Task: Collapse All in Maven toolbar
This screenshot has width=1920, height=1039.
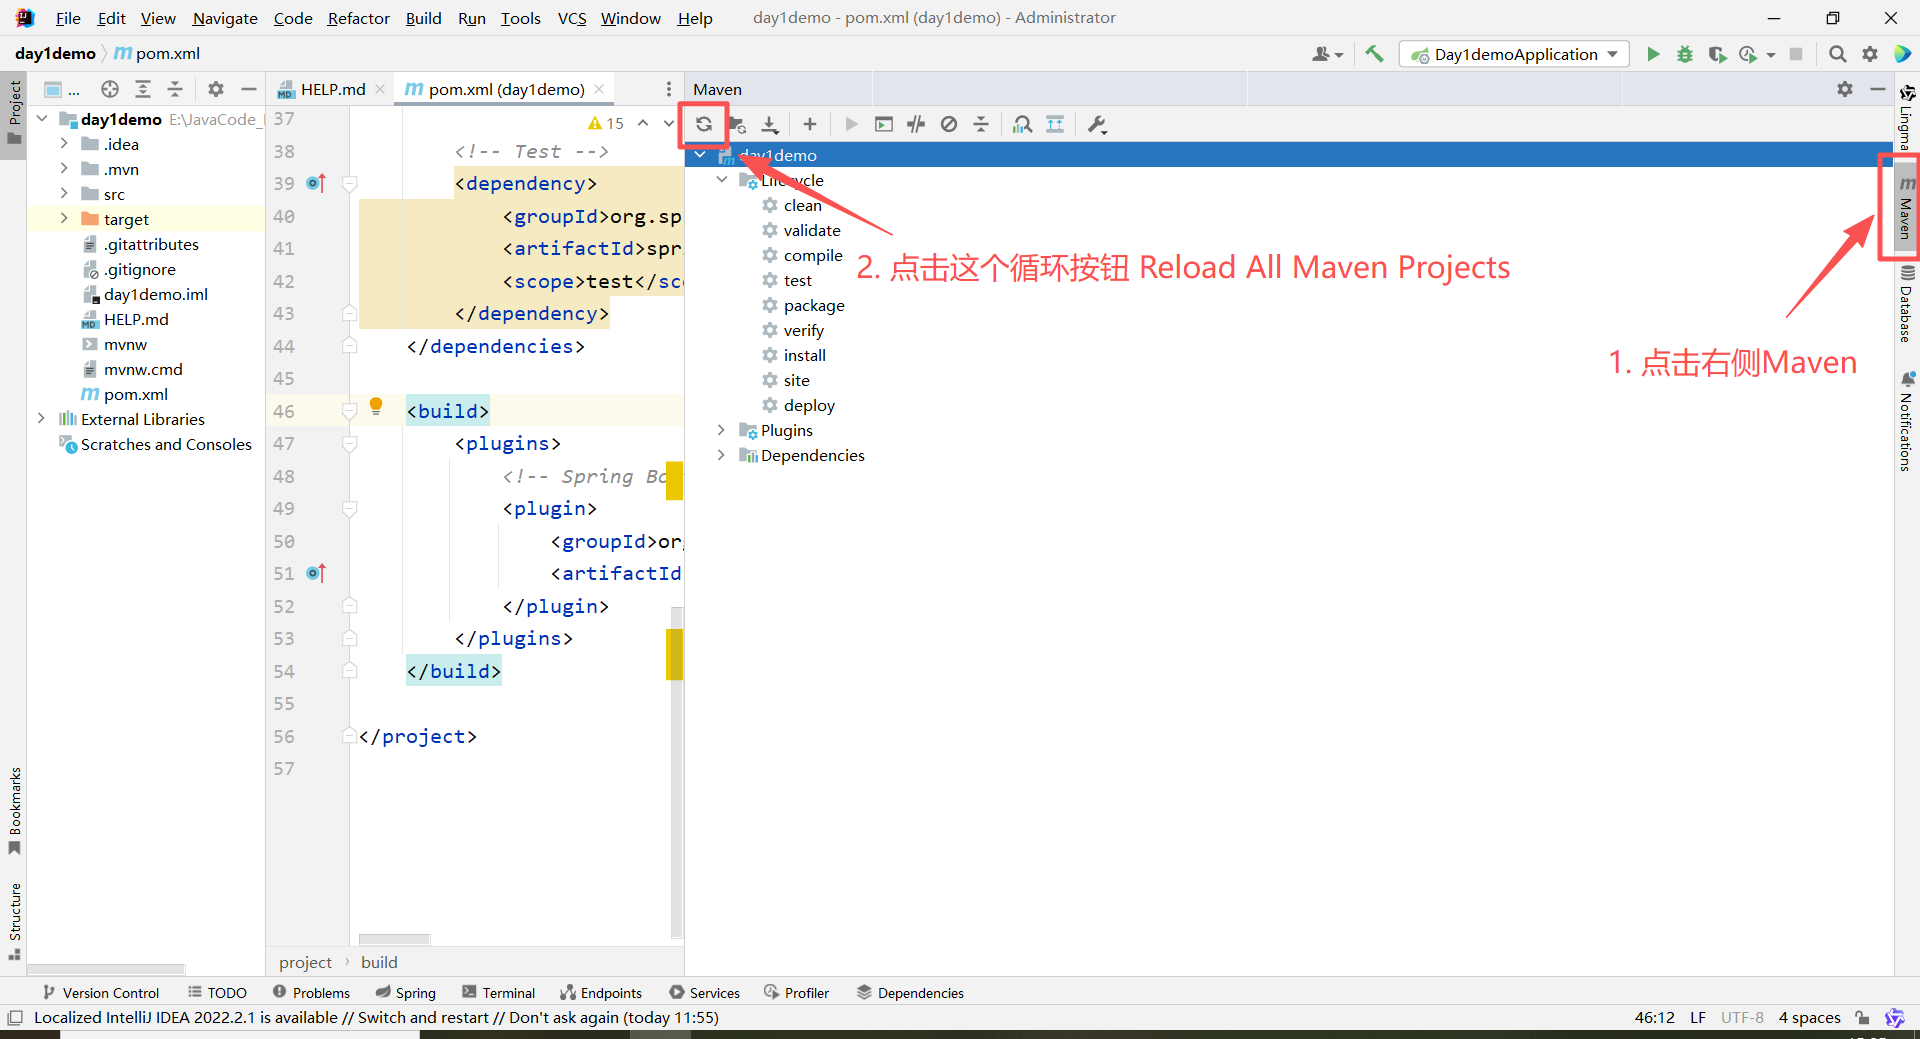Action: tap(981, 124)
